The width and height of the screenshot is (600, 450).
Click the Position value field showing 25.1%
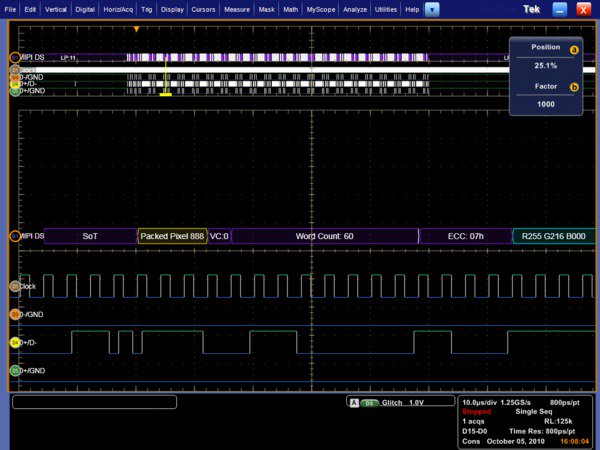[x=546, y=66]
